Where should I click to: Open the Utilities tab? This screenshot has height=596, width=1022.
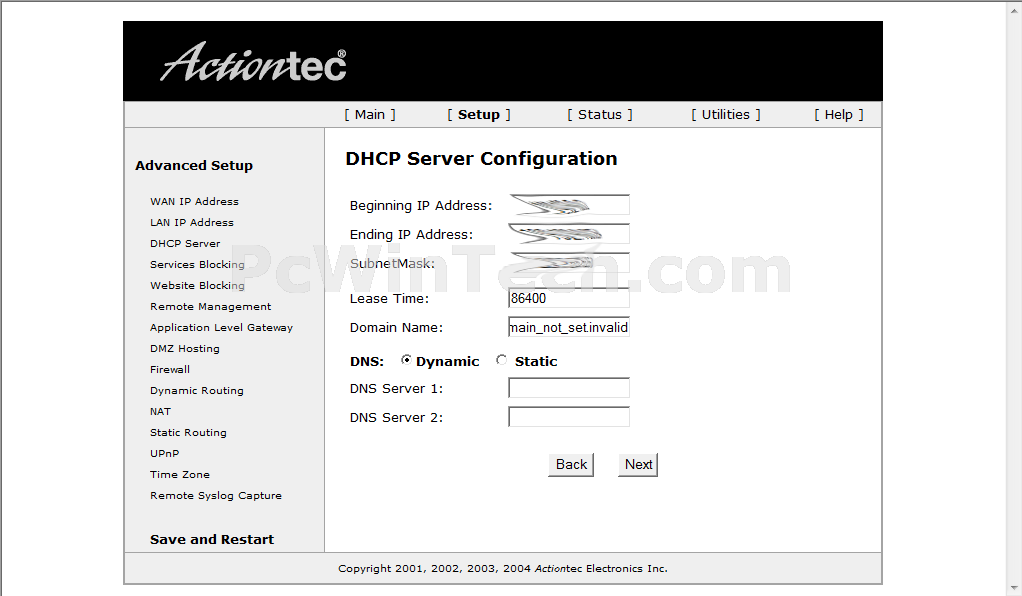[x=725, y=115]
